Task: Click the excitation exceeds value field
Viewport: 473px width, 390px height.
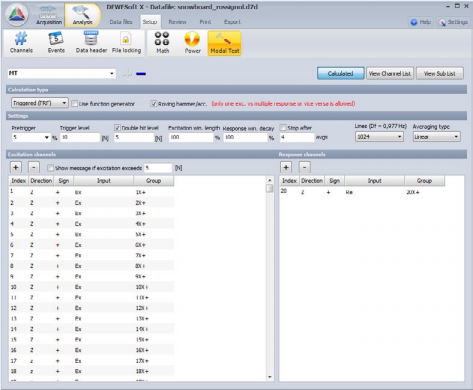Action: (x=158, y=168)
